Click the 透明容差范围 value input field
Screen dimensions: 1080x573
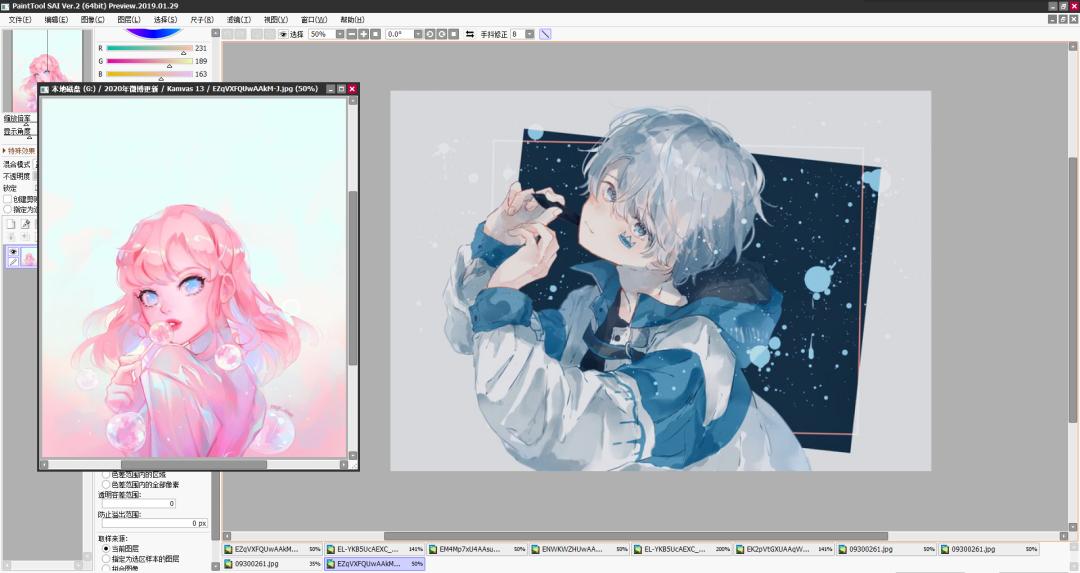tap(138, 503)
